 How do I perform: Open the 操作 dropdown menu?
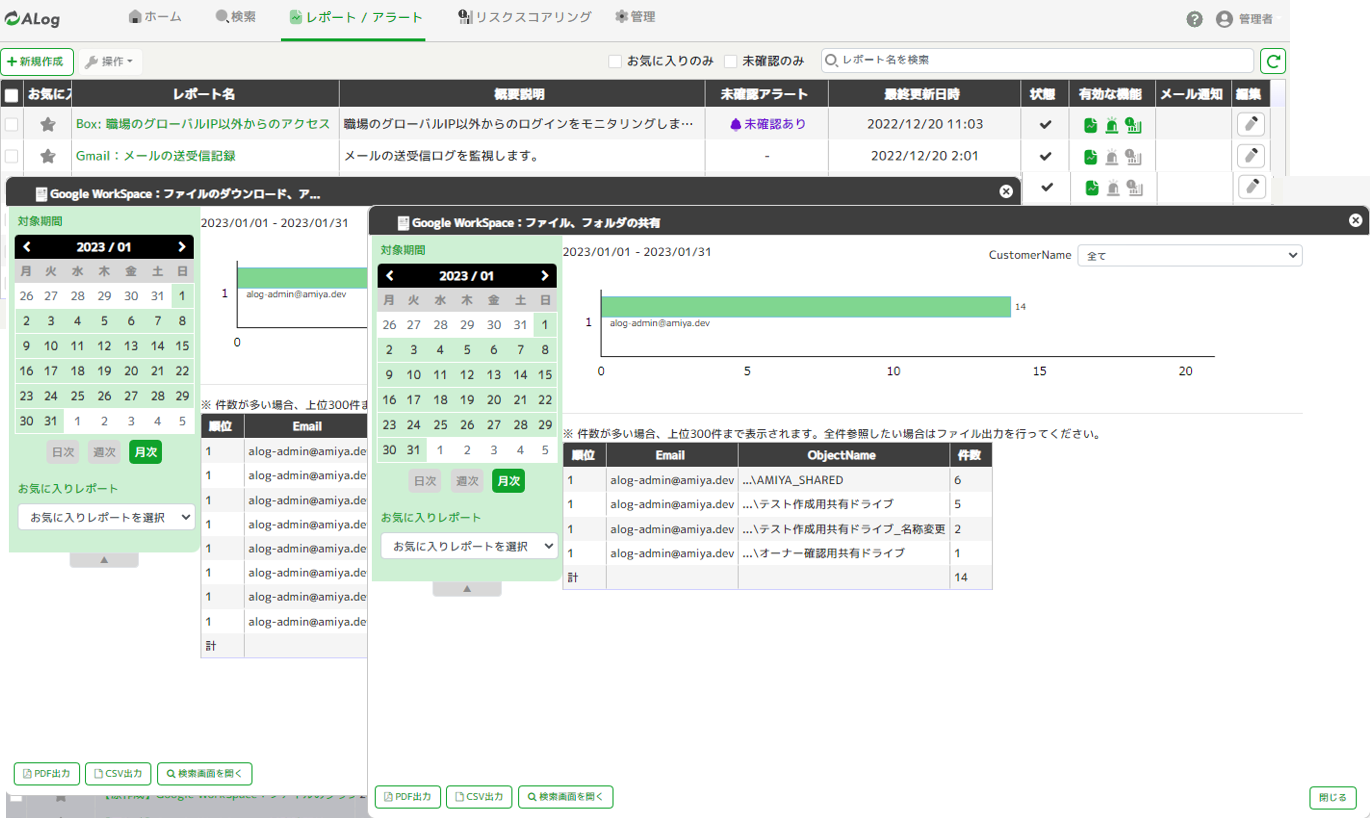pyautogui.click(x=110, y=61)
